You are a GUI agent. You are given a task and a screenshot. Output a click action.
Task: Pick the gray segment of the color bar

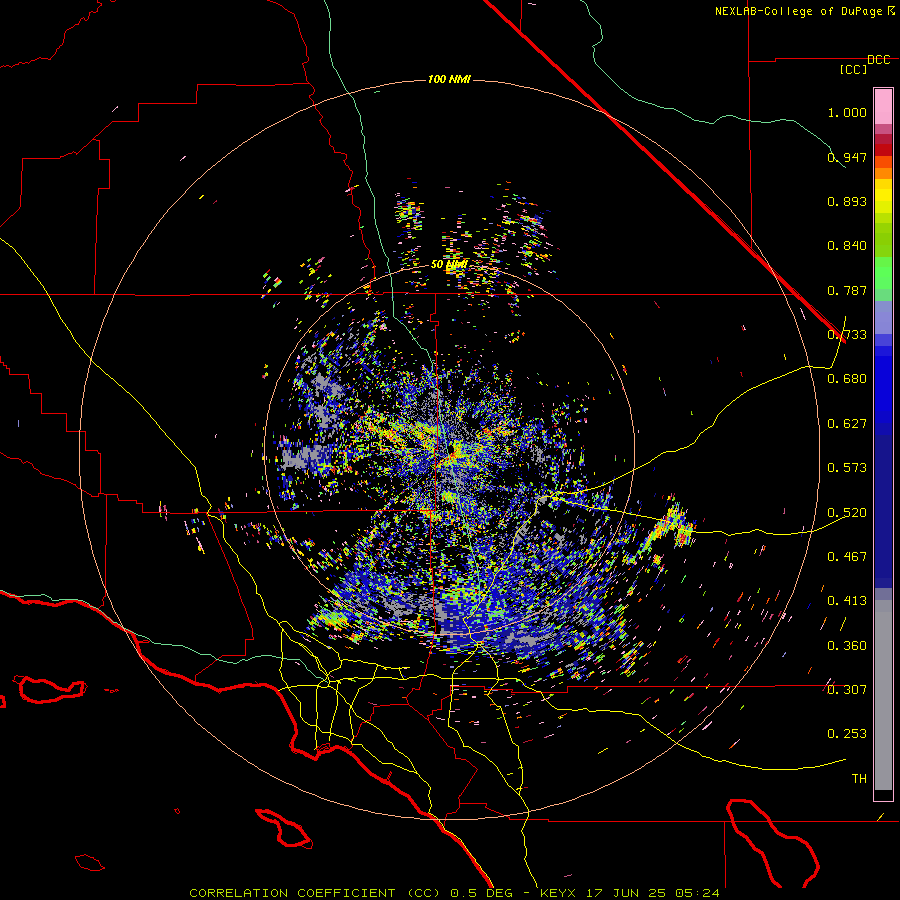[x=883, y=695]
